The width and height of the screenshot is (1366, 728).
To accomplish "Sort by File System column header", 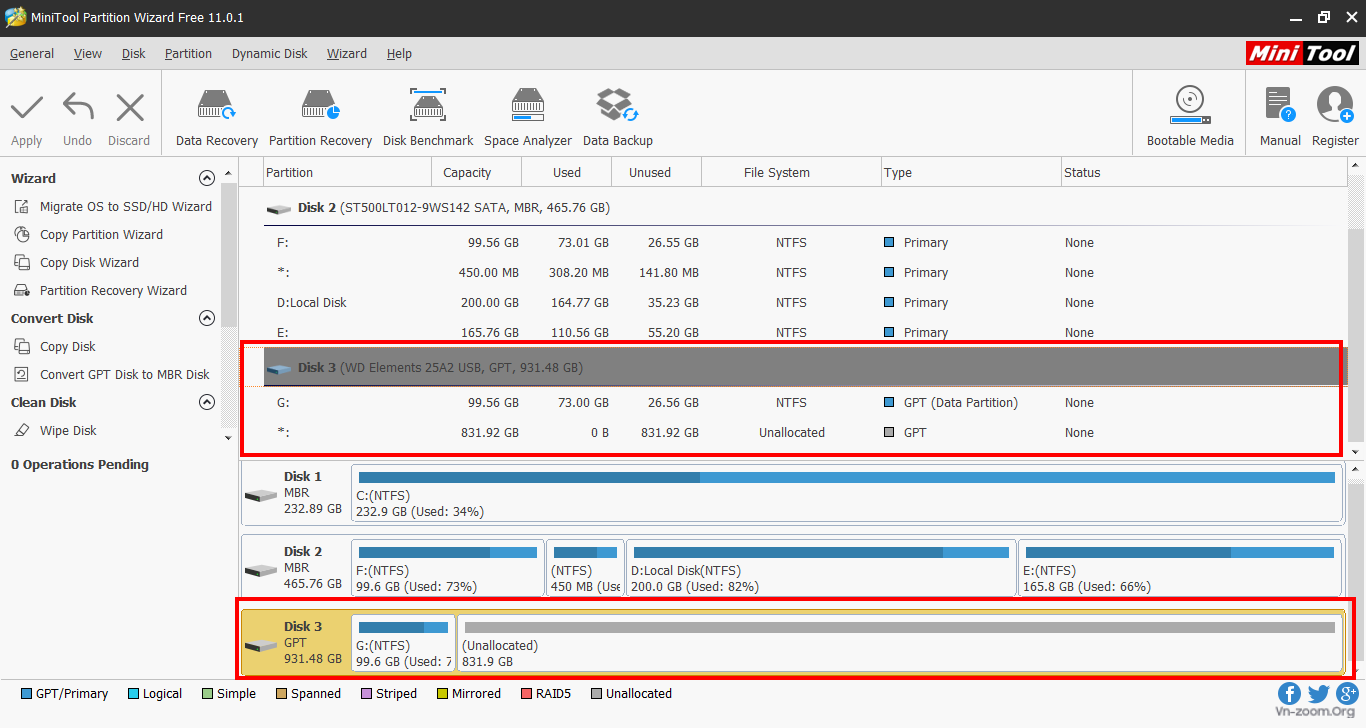I will click(791, 172).
